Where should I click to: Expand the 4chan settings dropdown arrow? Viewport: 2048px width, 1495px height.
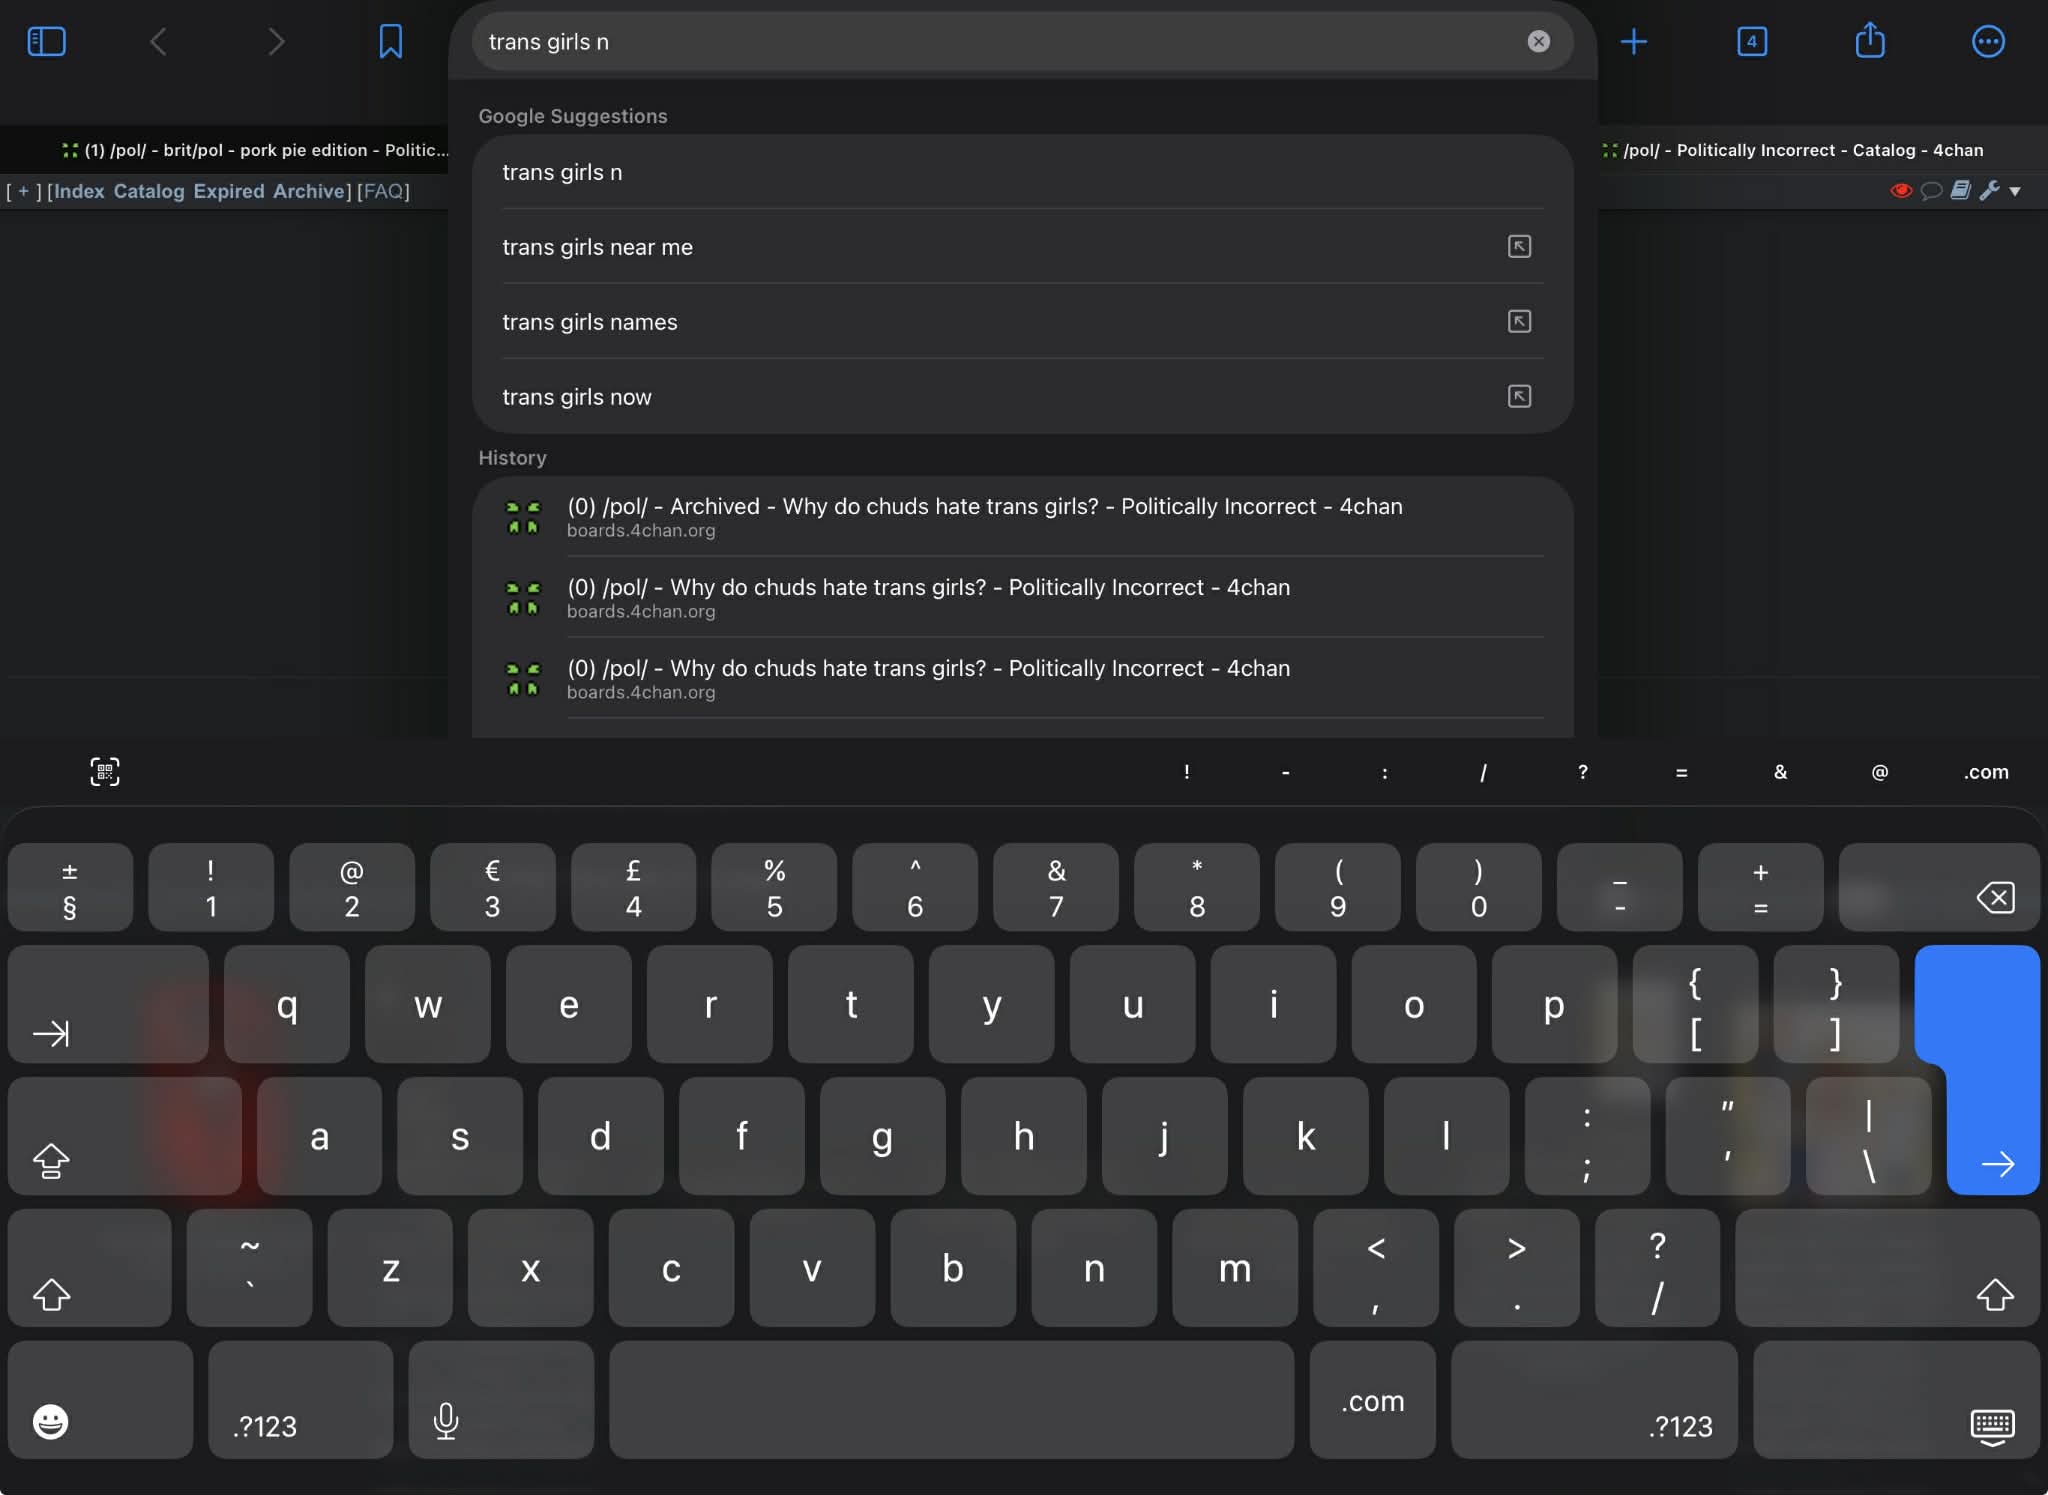(2015, 191)
